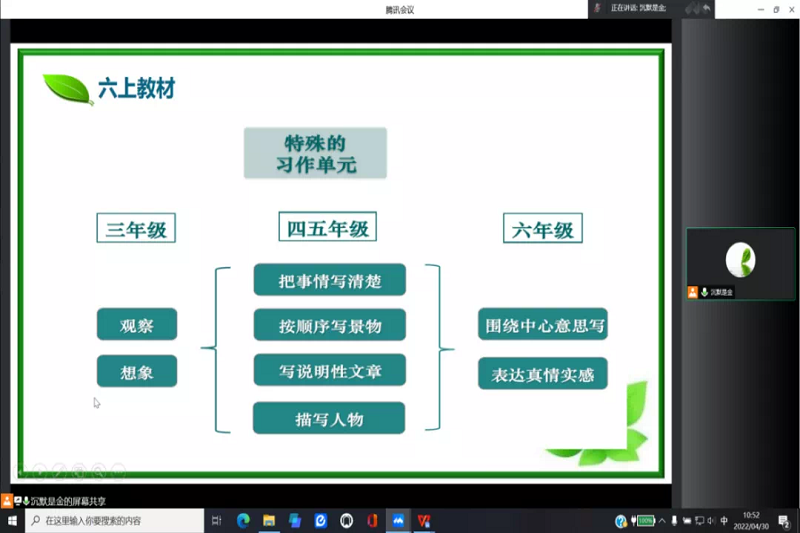Open the Windows Start menu
Viewport: 800px width, 533px height.
pyautogui.click(x=12, y=521)
